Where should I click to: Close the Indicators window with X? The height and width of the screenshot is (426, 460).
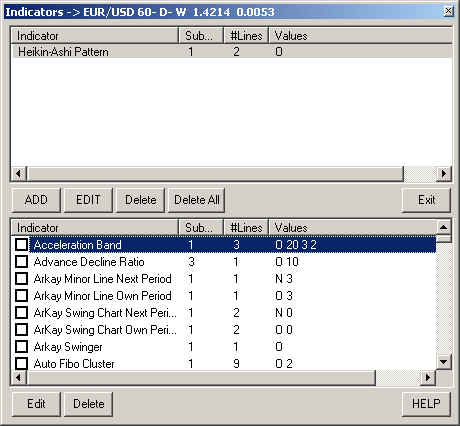pyautogui.click(x=449, y=11)
